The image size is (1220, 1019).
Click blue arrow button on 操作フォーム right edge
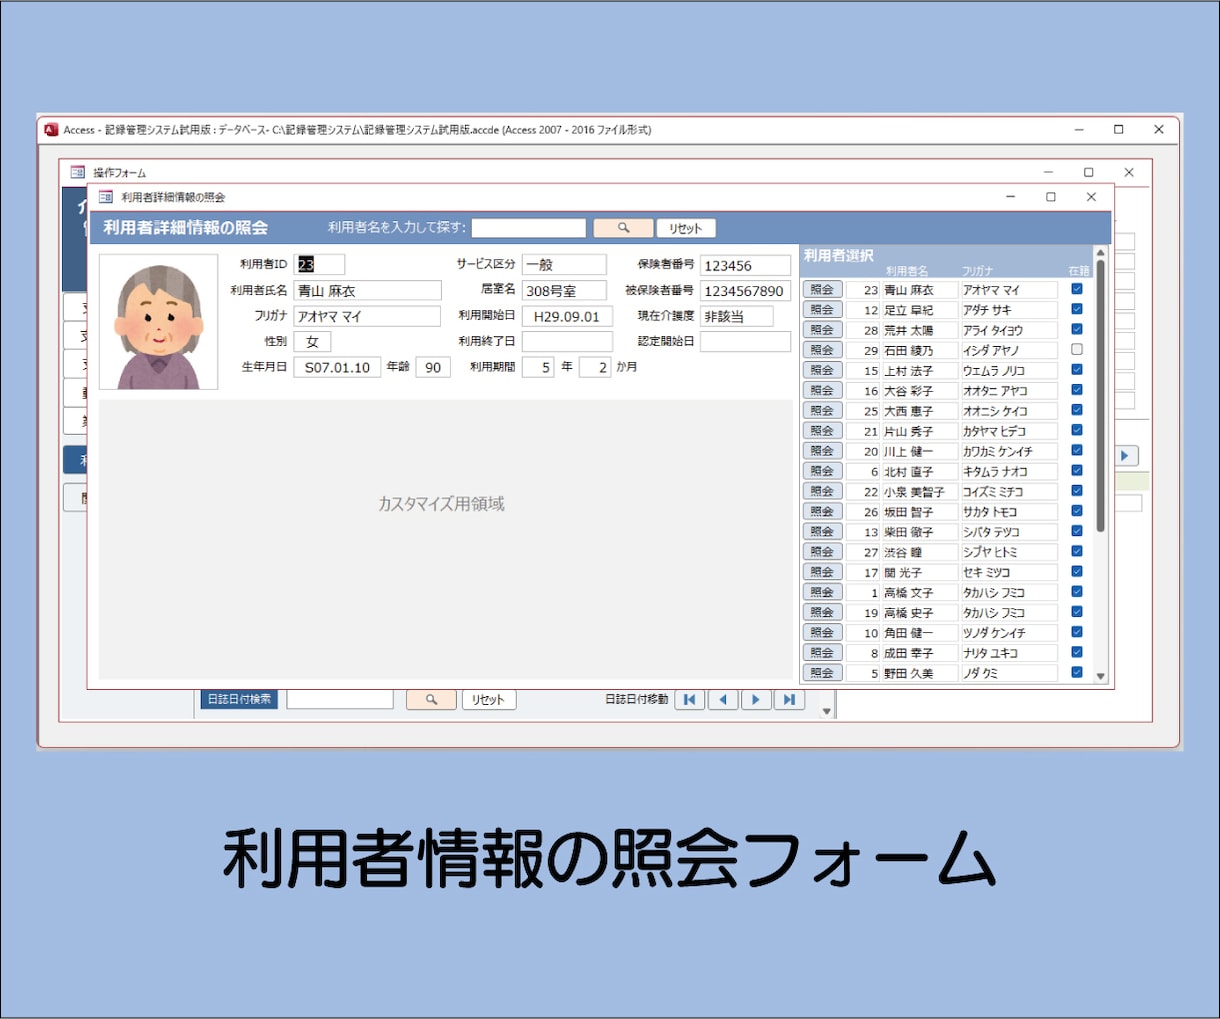(x=1125, y=456)
